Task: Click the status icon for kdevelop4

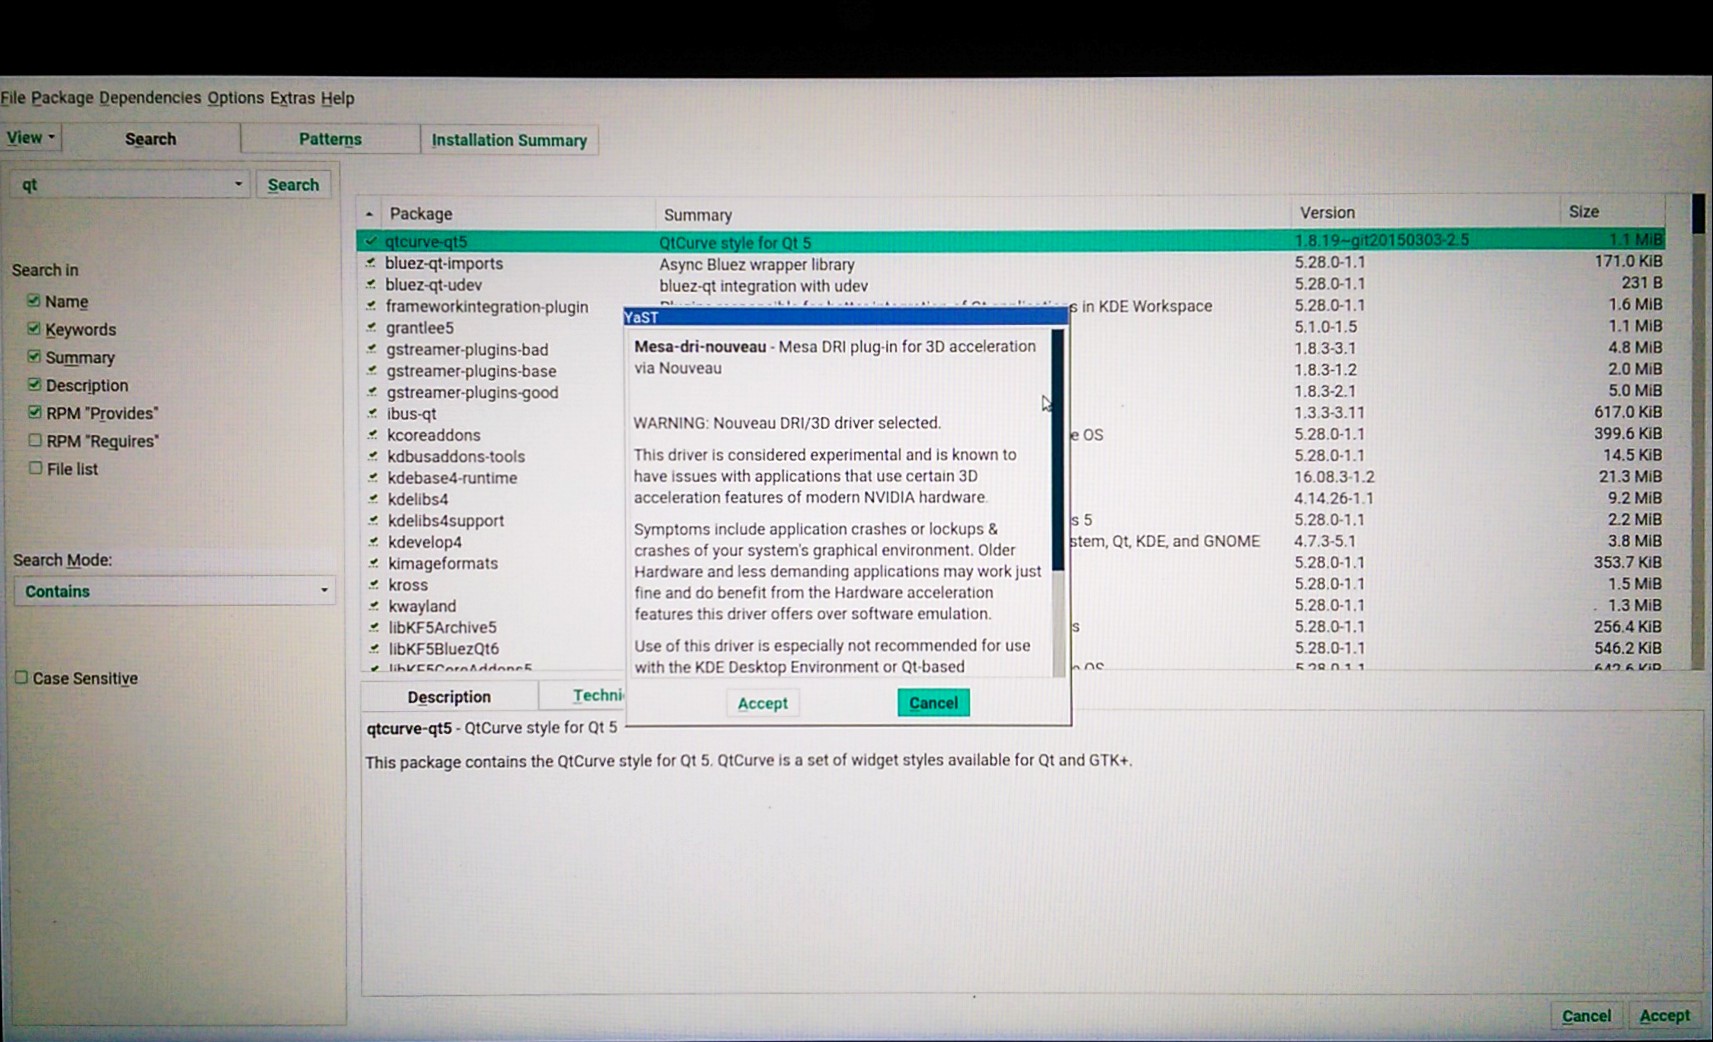Action: [373, 542]
